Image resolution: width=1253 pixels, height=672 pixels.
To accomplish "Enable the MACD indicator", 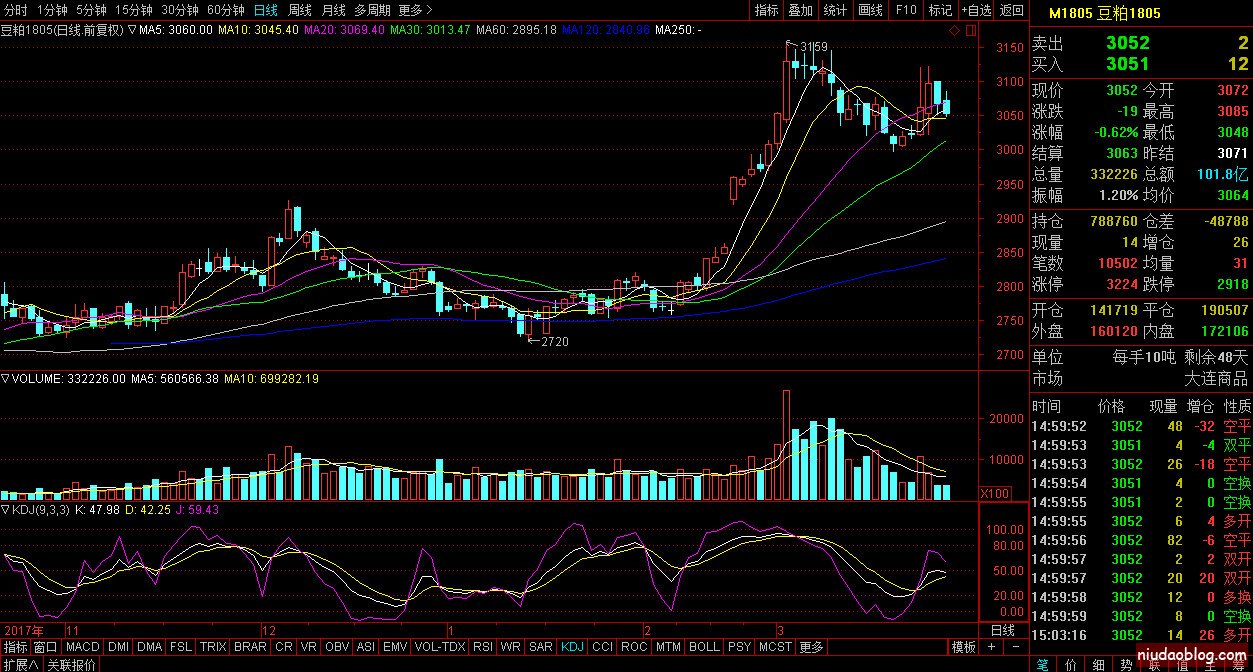I will coord(83,647).
